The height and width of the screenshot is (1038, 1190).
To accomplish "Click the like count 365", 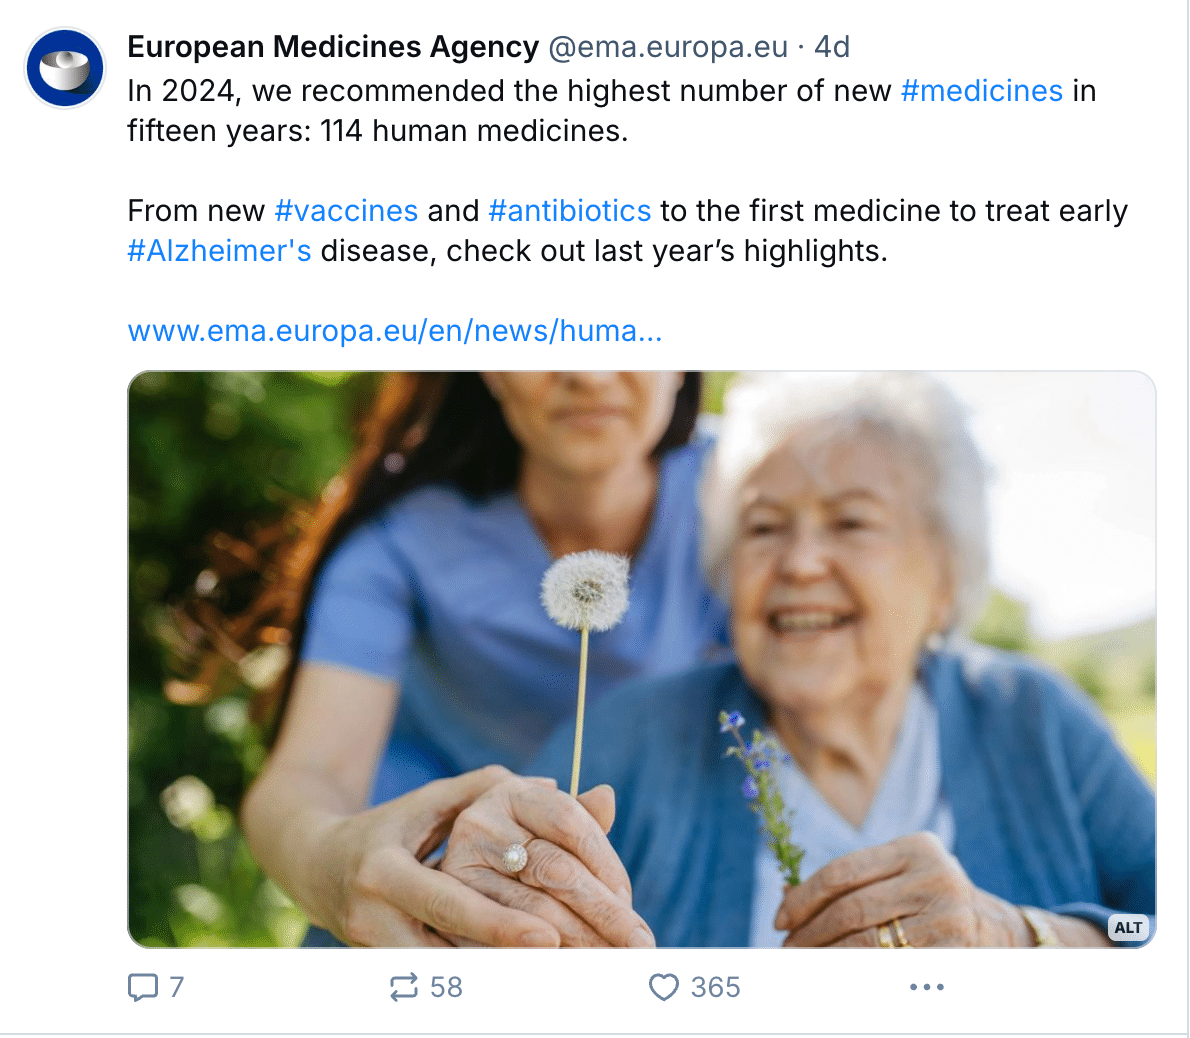I will pyautogui.click(x=715, y=987).
